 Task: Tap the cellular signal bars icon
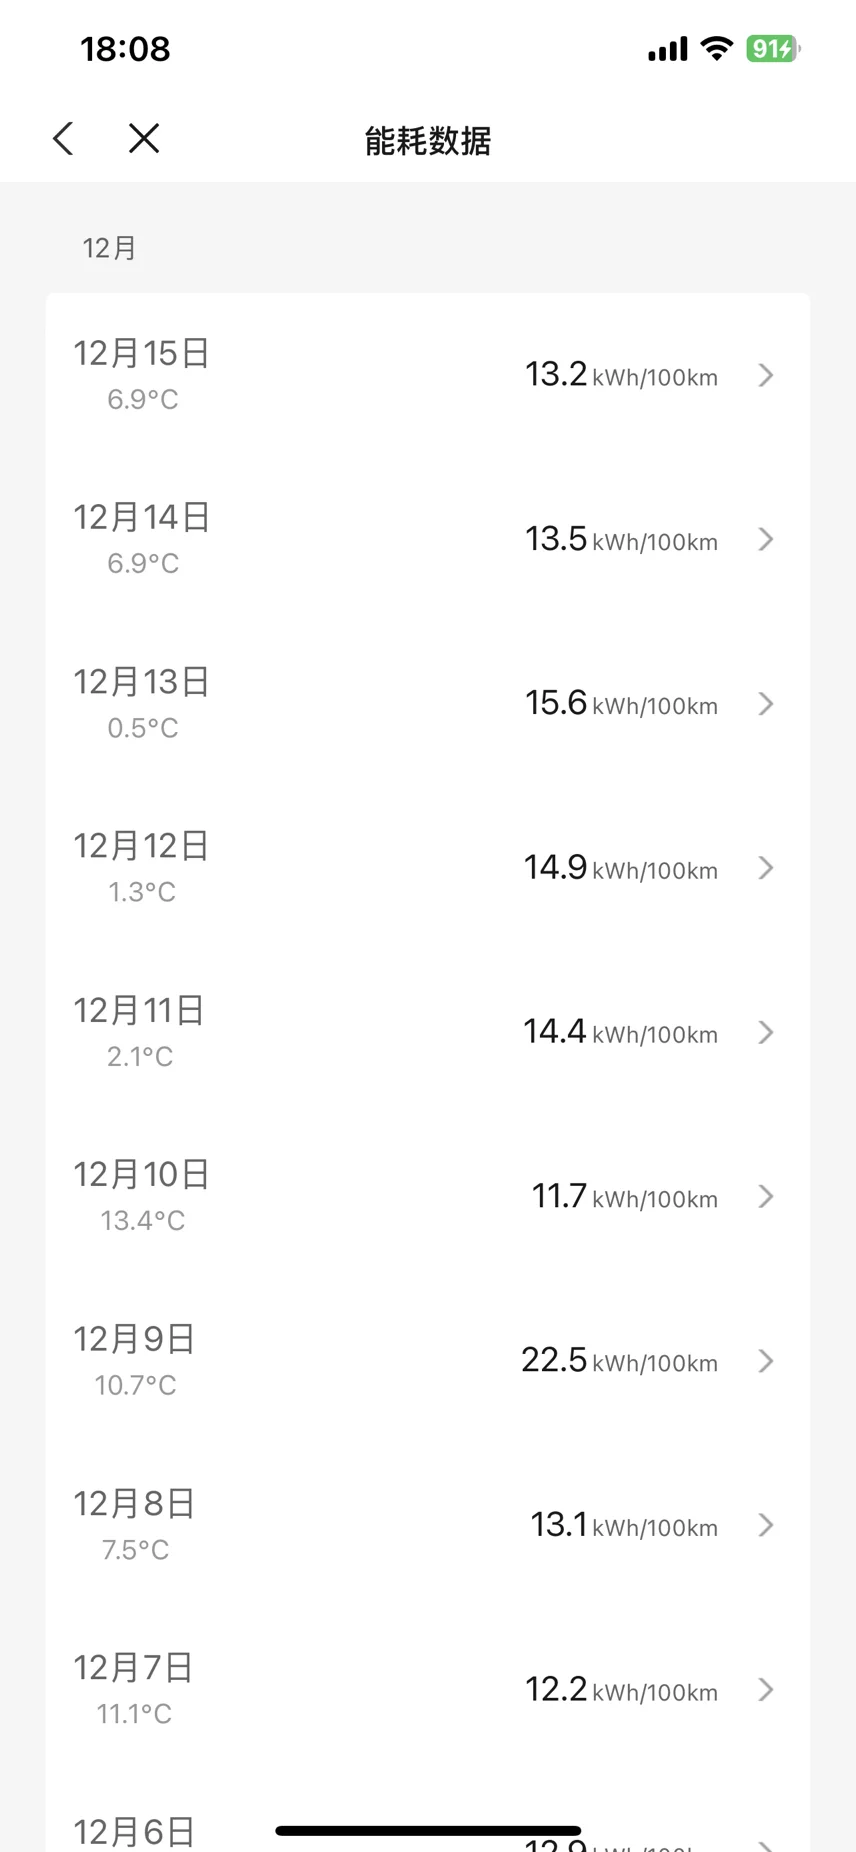pyautogui.click(x=667, y=49)
